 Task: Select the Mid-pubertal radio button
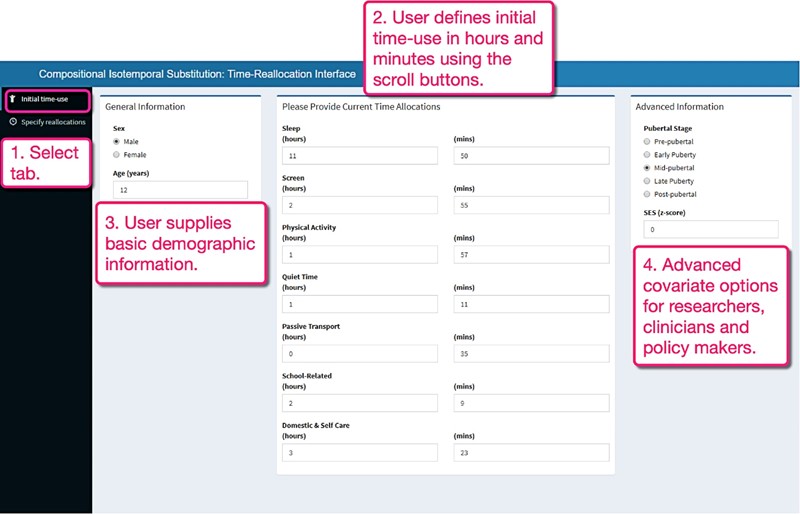[x=648, y=168]
